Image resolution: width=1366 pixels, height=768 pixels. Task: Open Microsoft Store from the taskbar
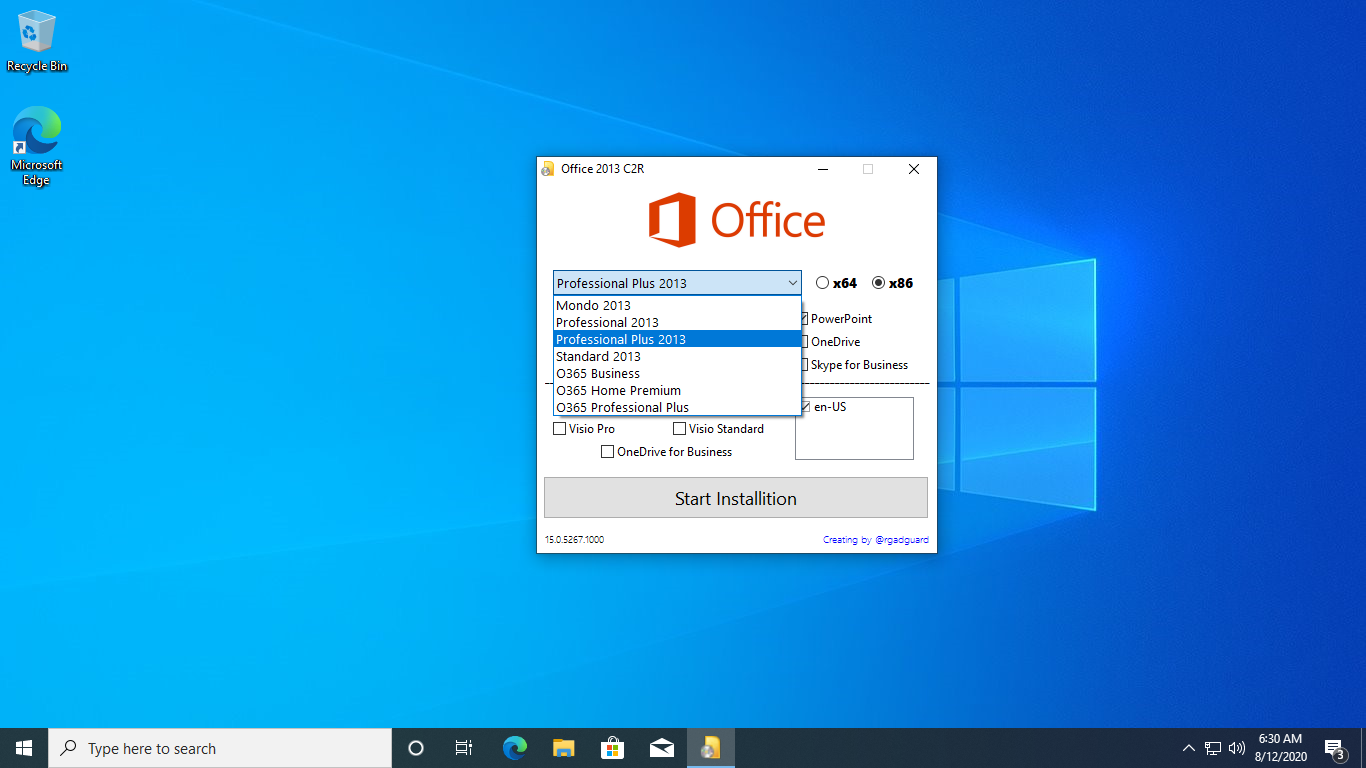(612, 748)
